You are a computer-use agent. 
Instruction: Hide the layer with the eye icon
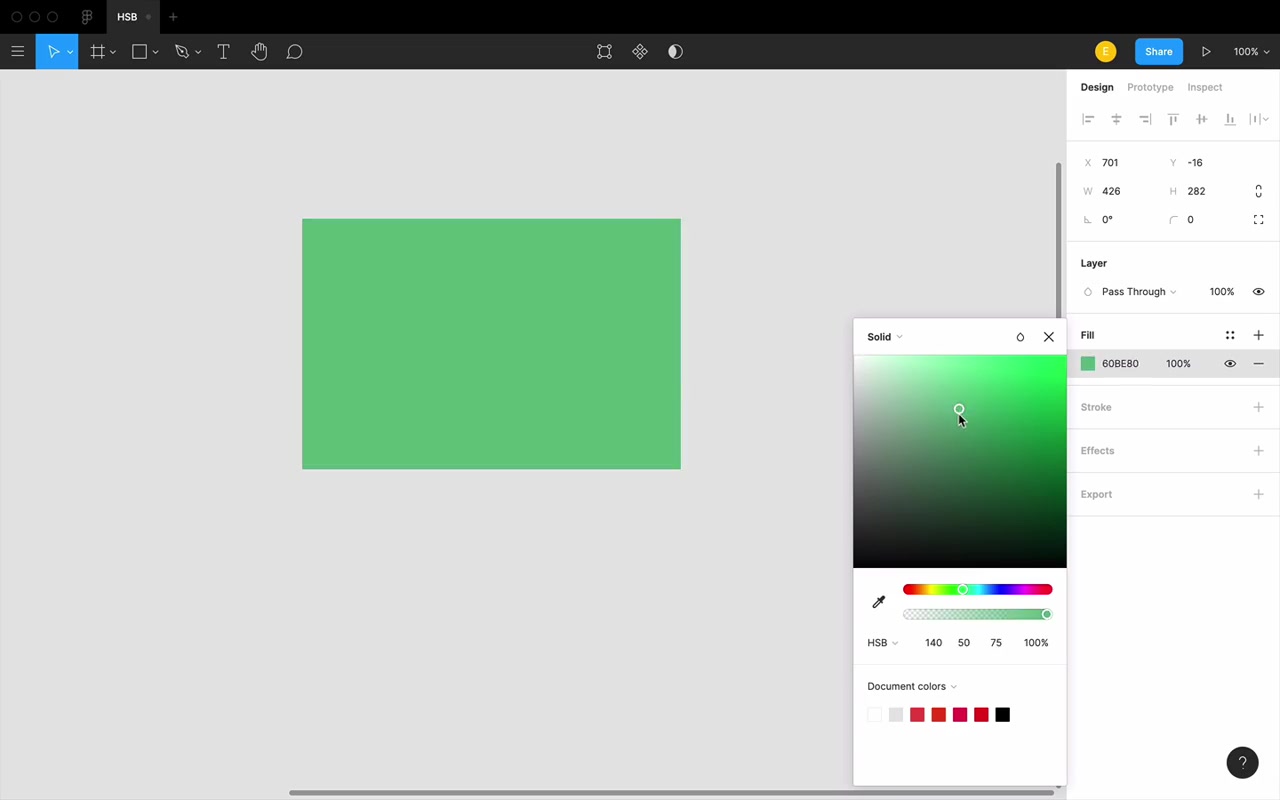1258,292
